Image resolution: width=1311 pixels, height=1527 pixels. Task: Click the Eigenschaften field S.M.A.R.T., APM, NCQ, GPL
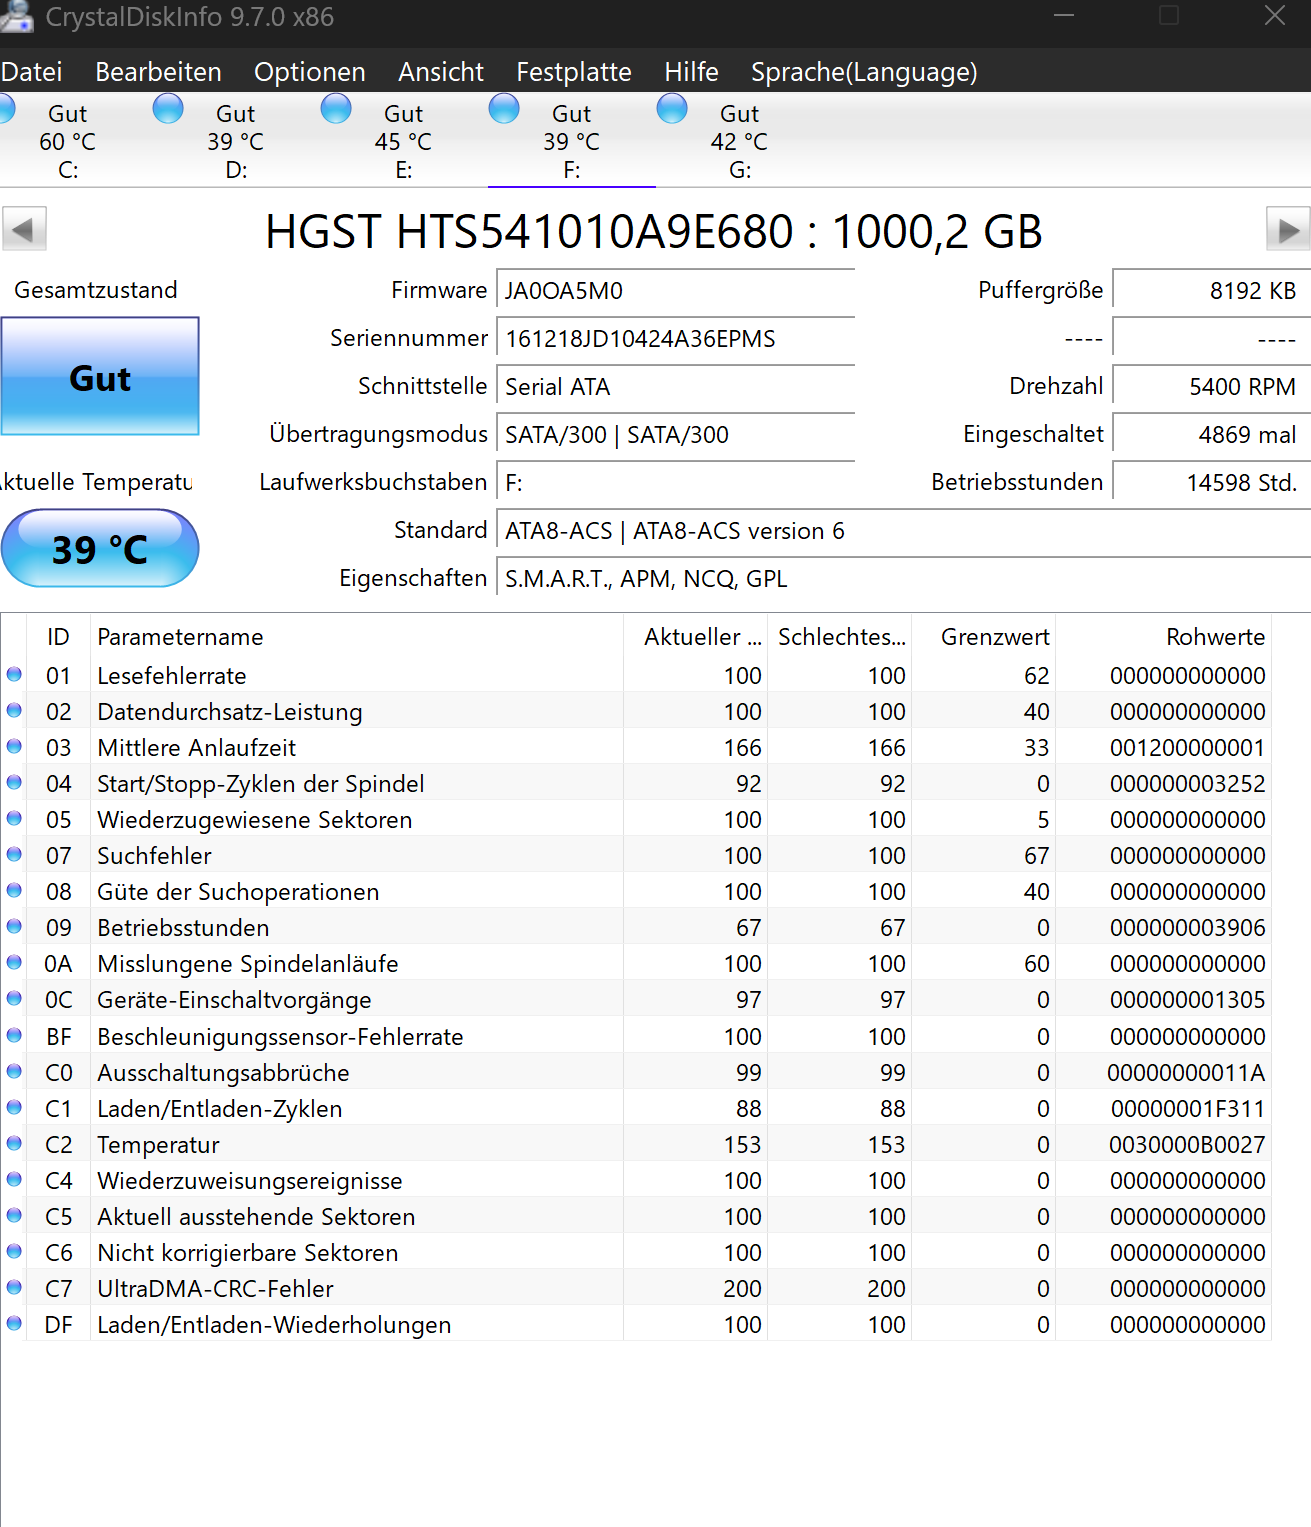(903, 579)
